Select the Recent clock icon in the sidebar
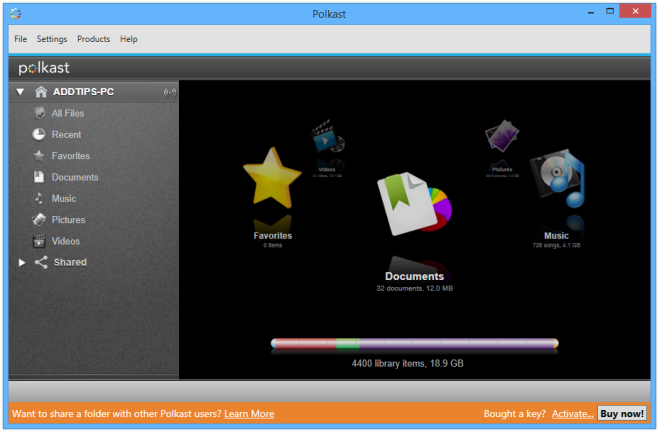Screen dimensions: 660x432 (39, 135)
